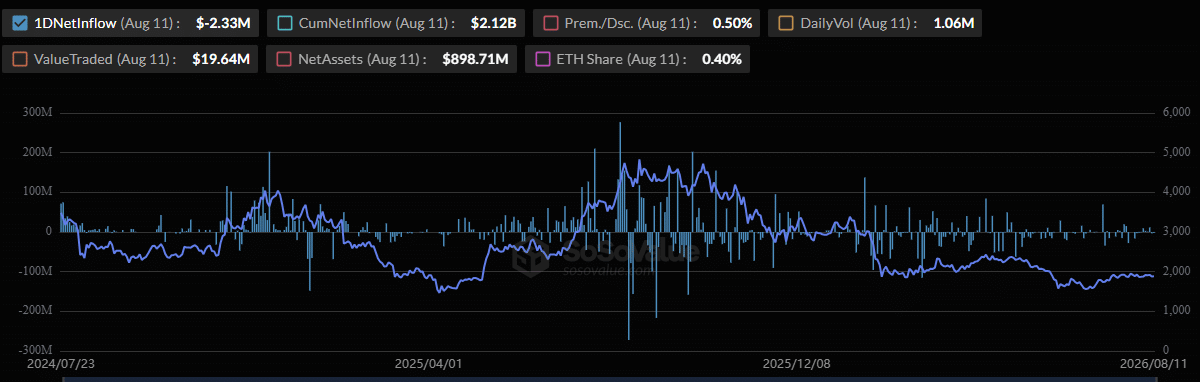Click the ETH Share value 0.40%

(x=722, y=59)
